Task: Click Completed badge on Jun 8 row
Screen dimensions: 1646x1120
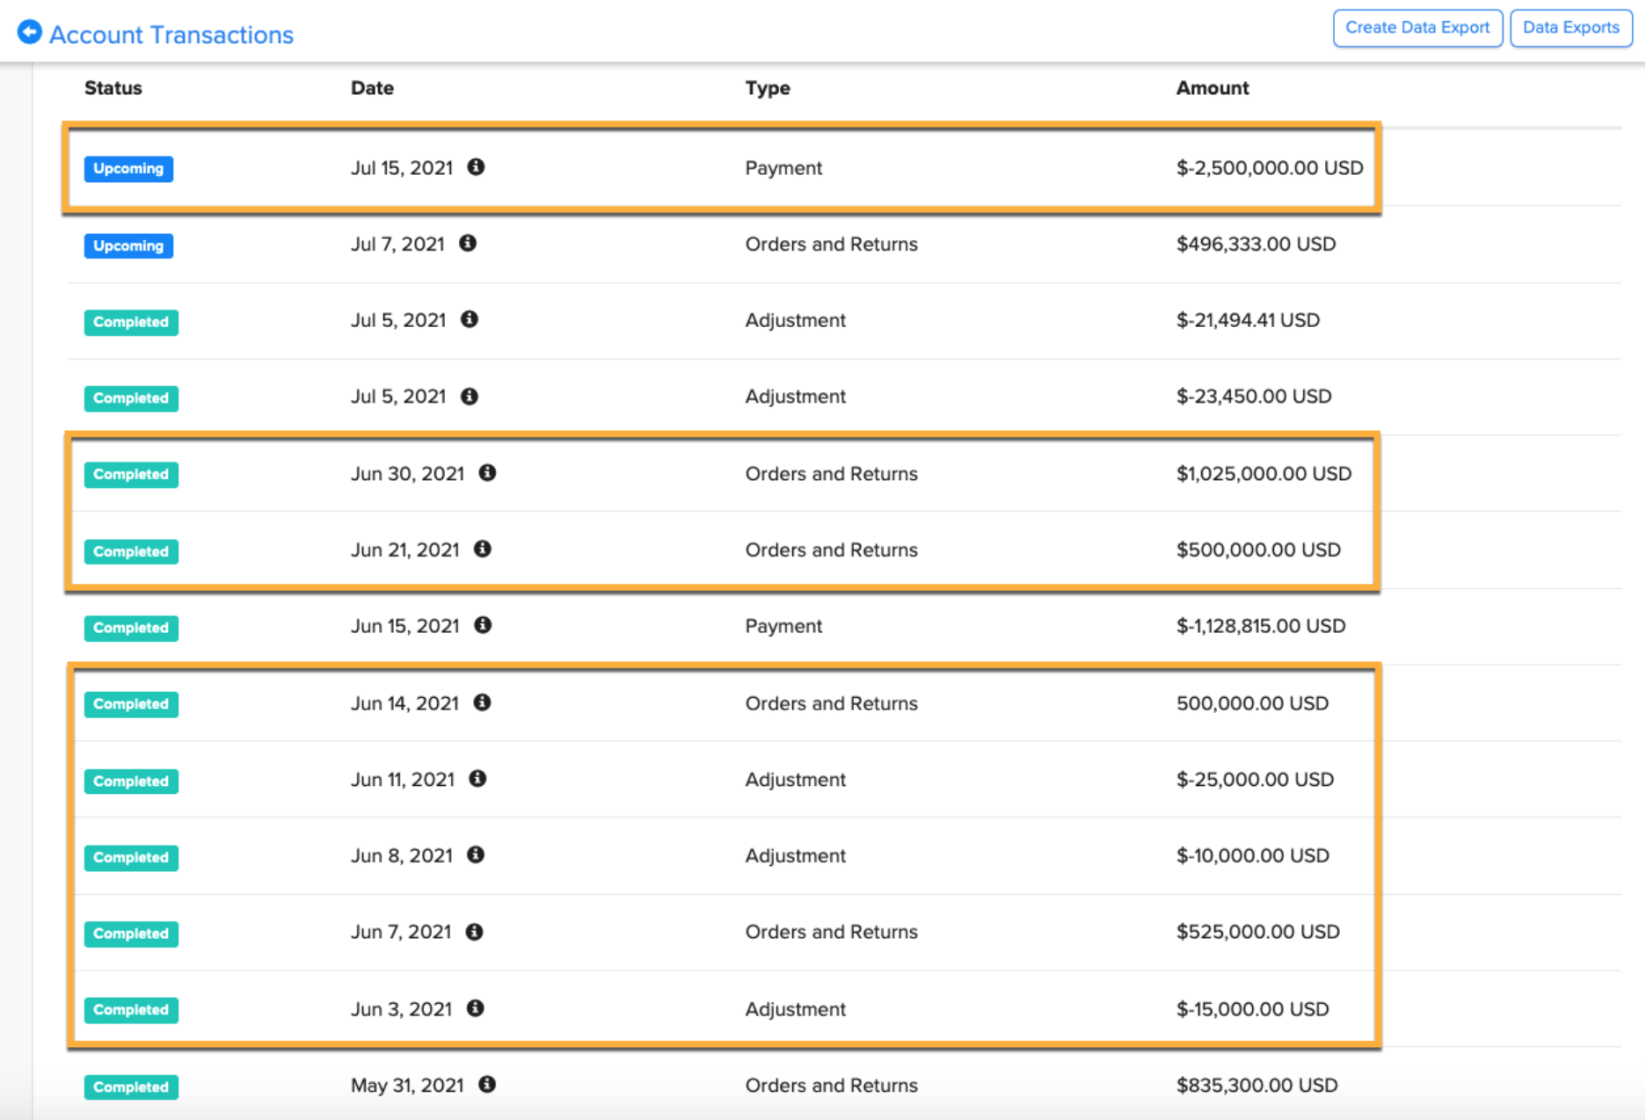Action: pyautogui.click(x=131, y=858)
